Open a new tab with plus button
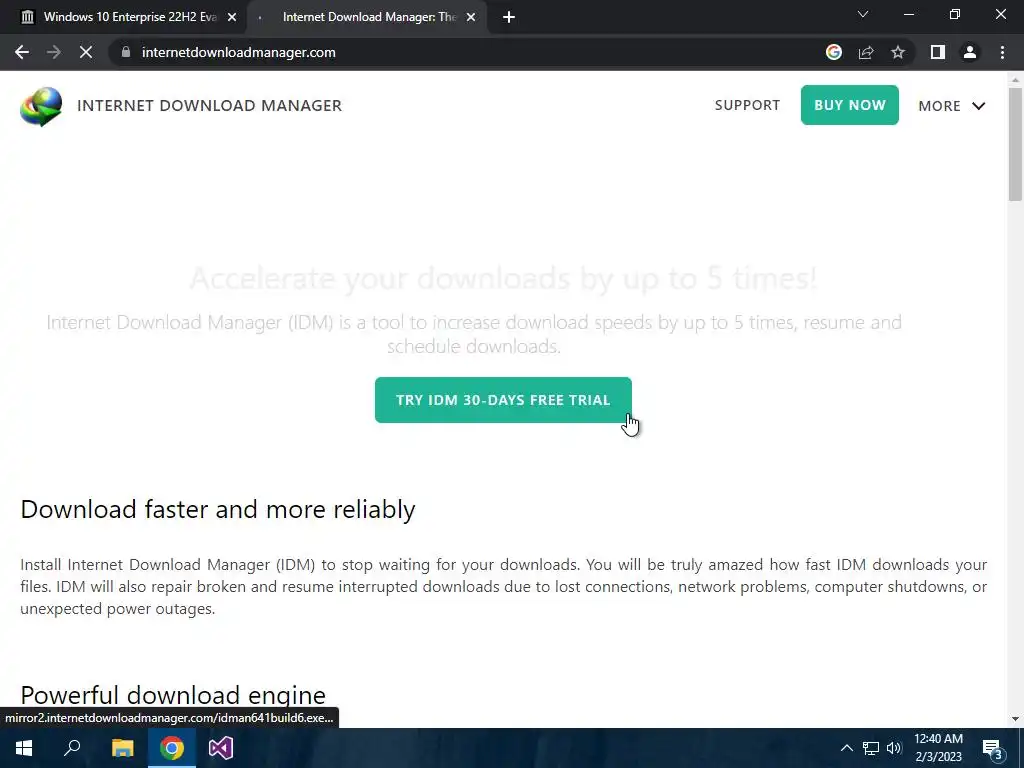 [x=509, y=17]
